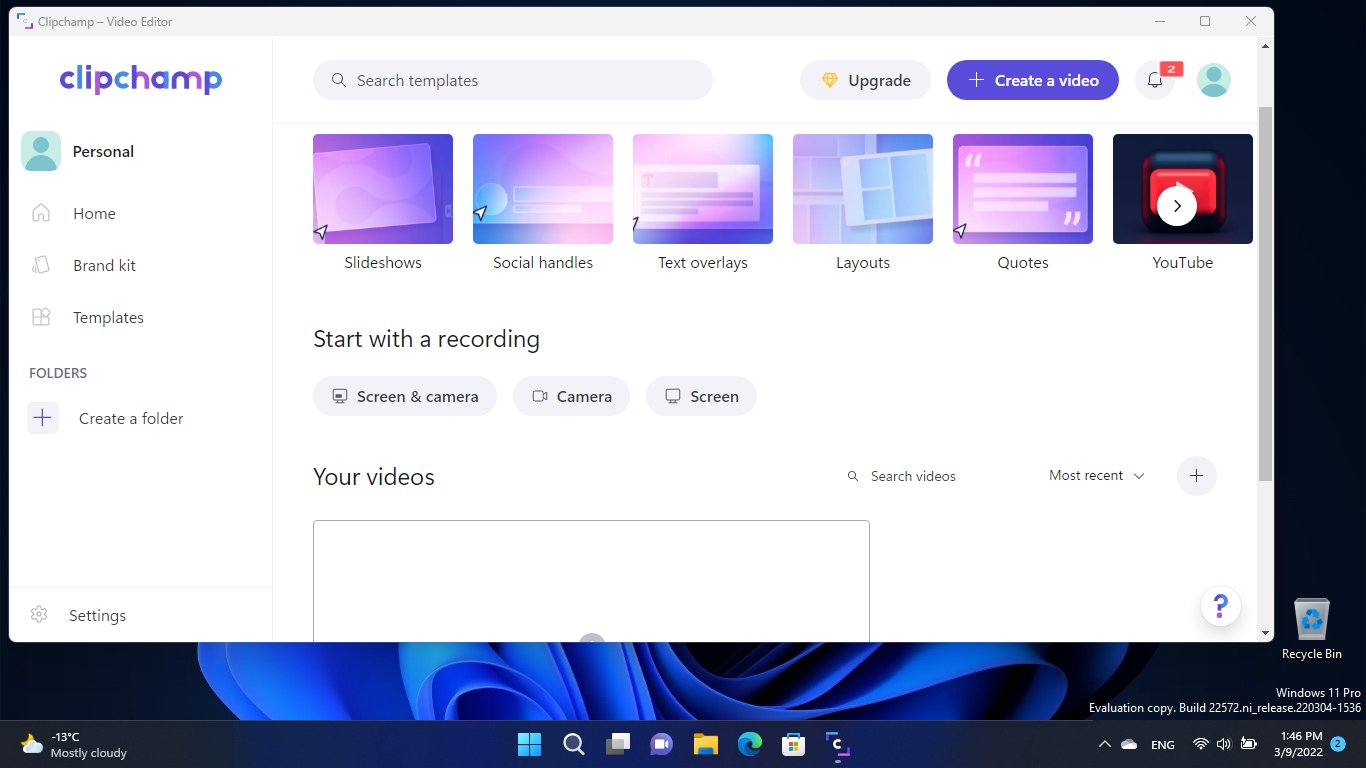
Task: Click the Templates grid icon in the sidebar
Action: point(41,317)
